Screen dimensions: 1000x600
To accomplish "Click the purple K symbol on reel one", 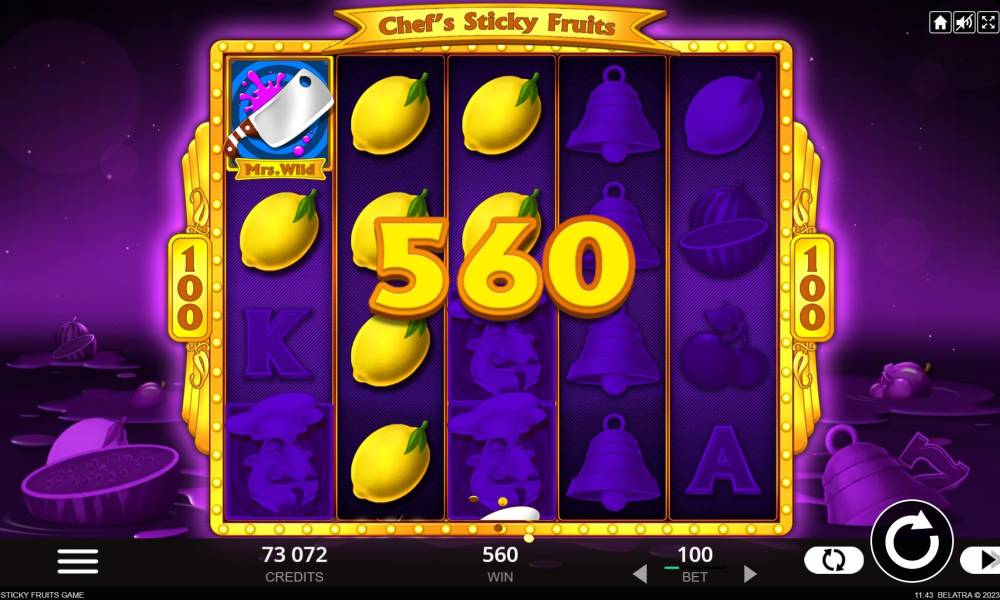I will click(278, 344).
